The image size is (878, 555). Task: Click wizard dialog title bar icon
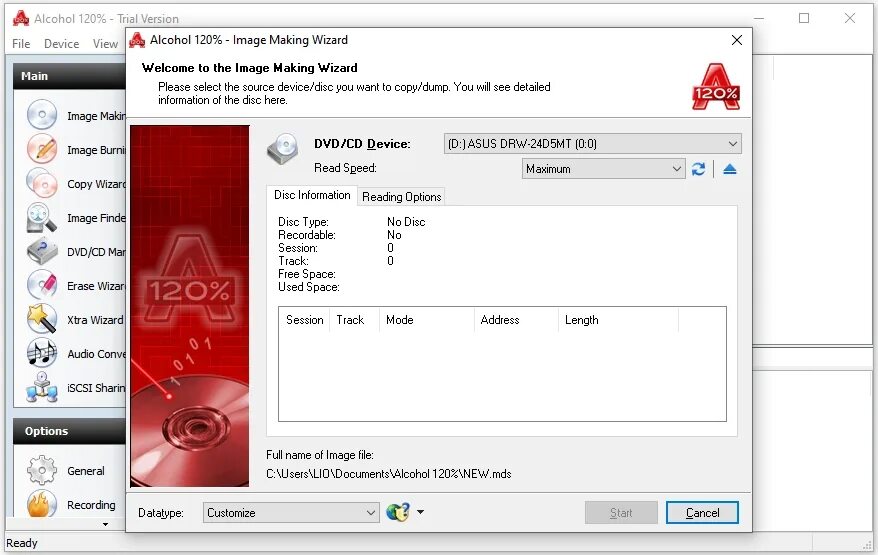tap(137, 40)
